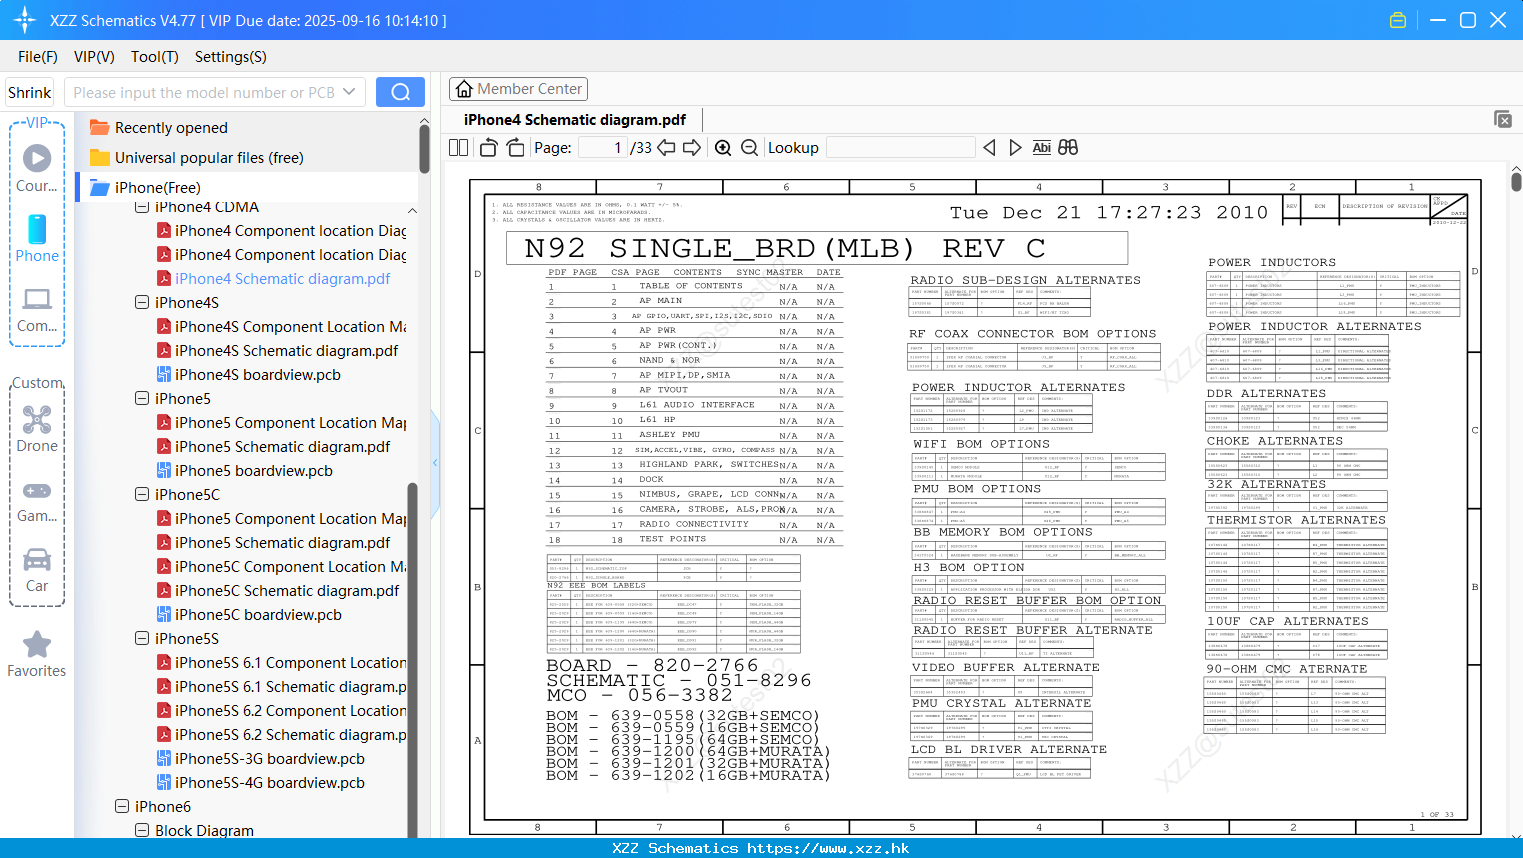1523x858 pixels.
Task: Open iPhone4 Schematic diagram.pdf in tree
Action: click(273, 279)
